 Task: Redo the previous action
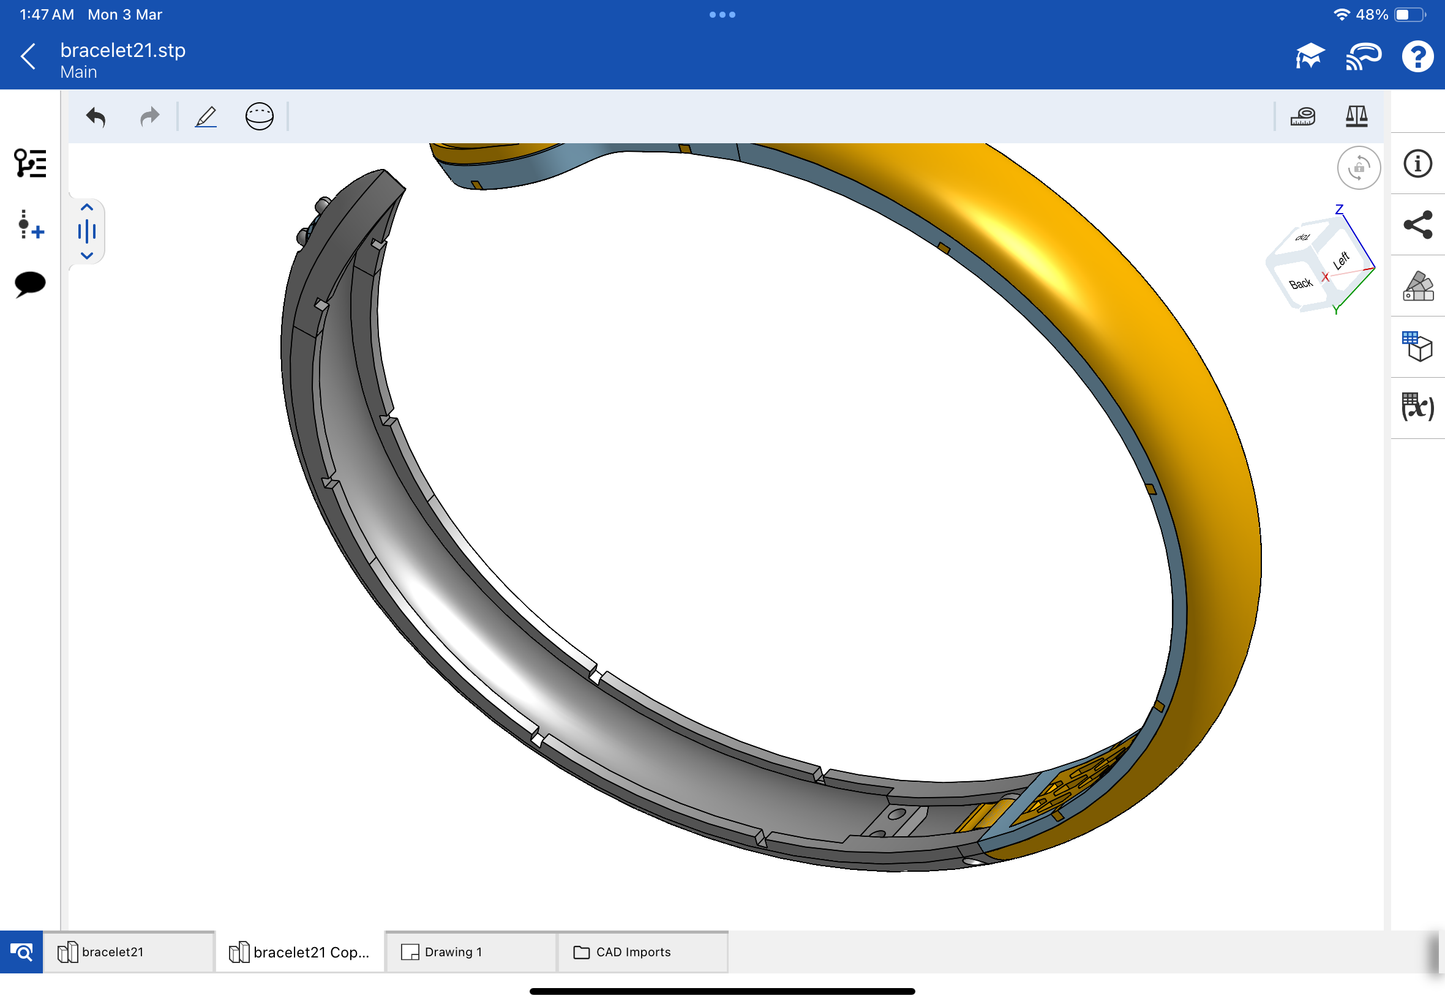coord(149,117)
